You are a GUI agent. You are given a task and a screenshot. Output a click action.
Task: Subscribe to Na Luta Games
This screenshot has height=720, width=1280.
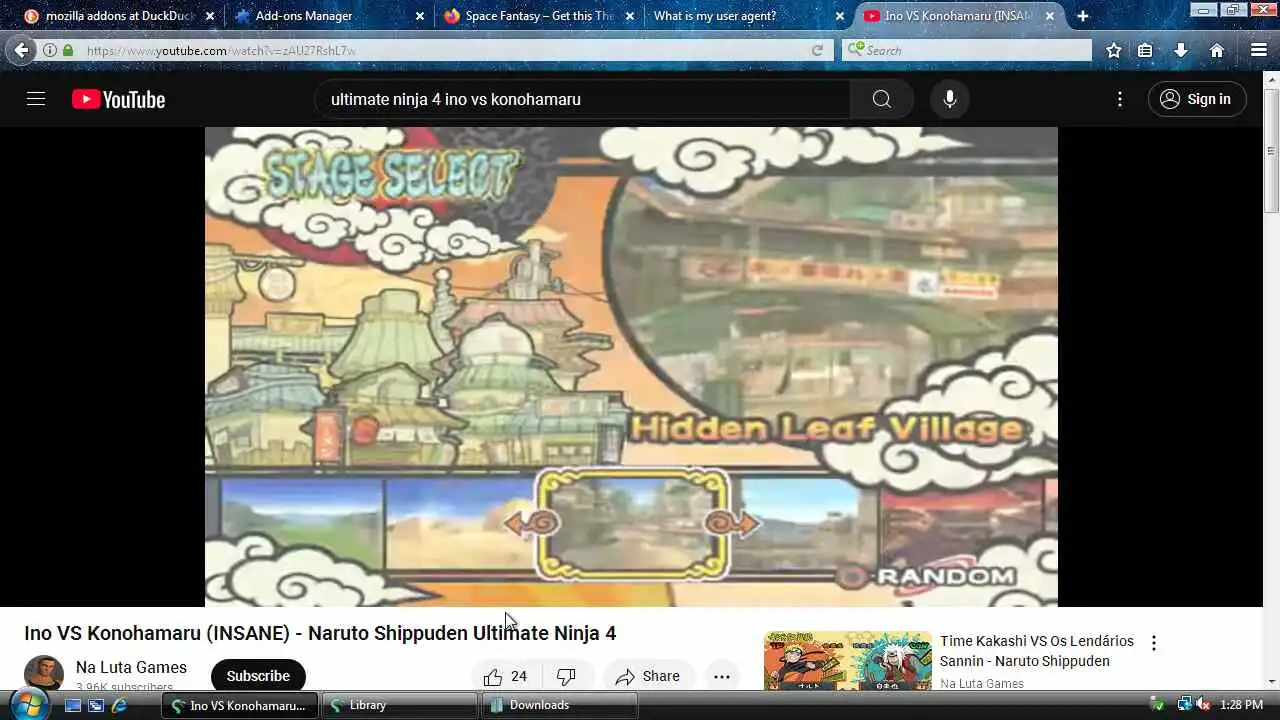point(258,676)
